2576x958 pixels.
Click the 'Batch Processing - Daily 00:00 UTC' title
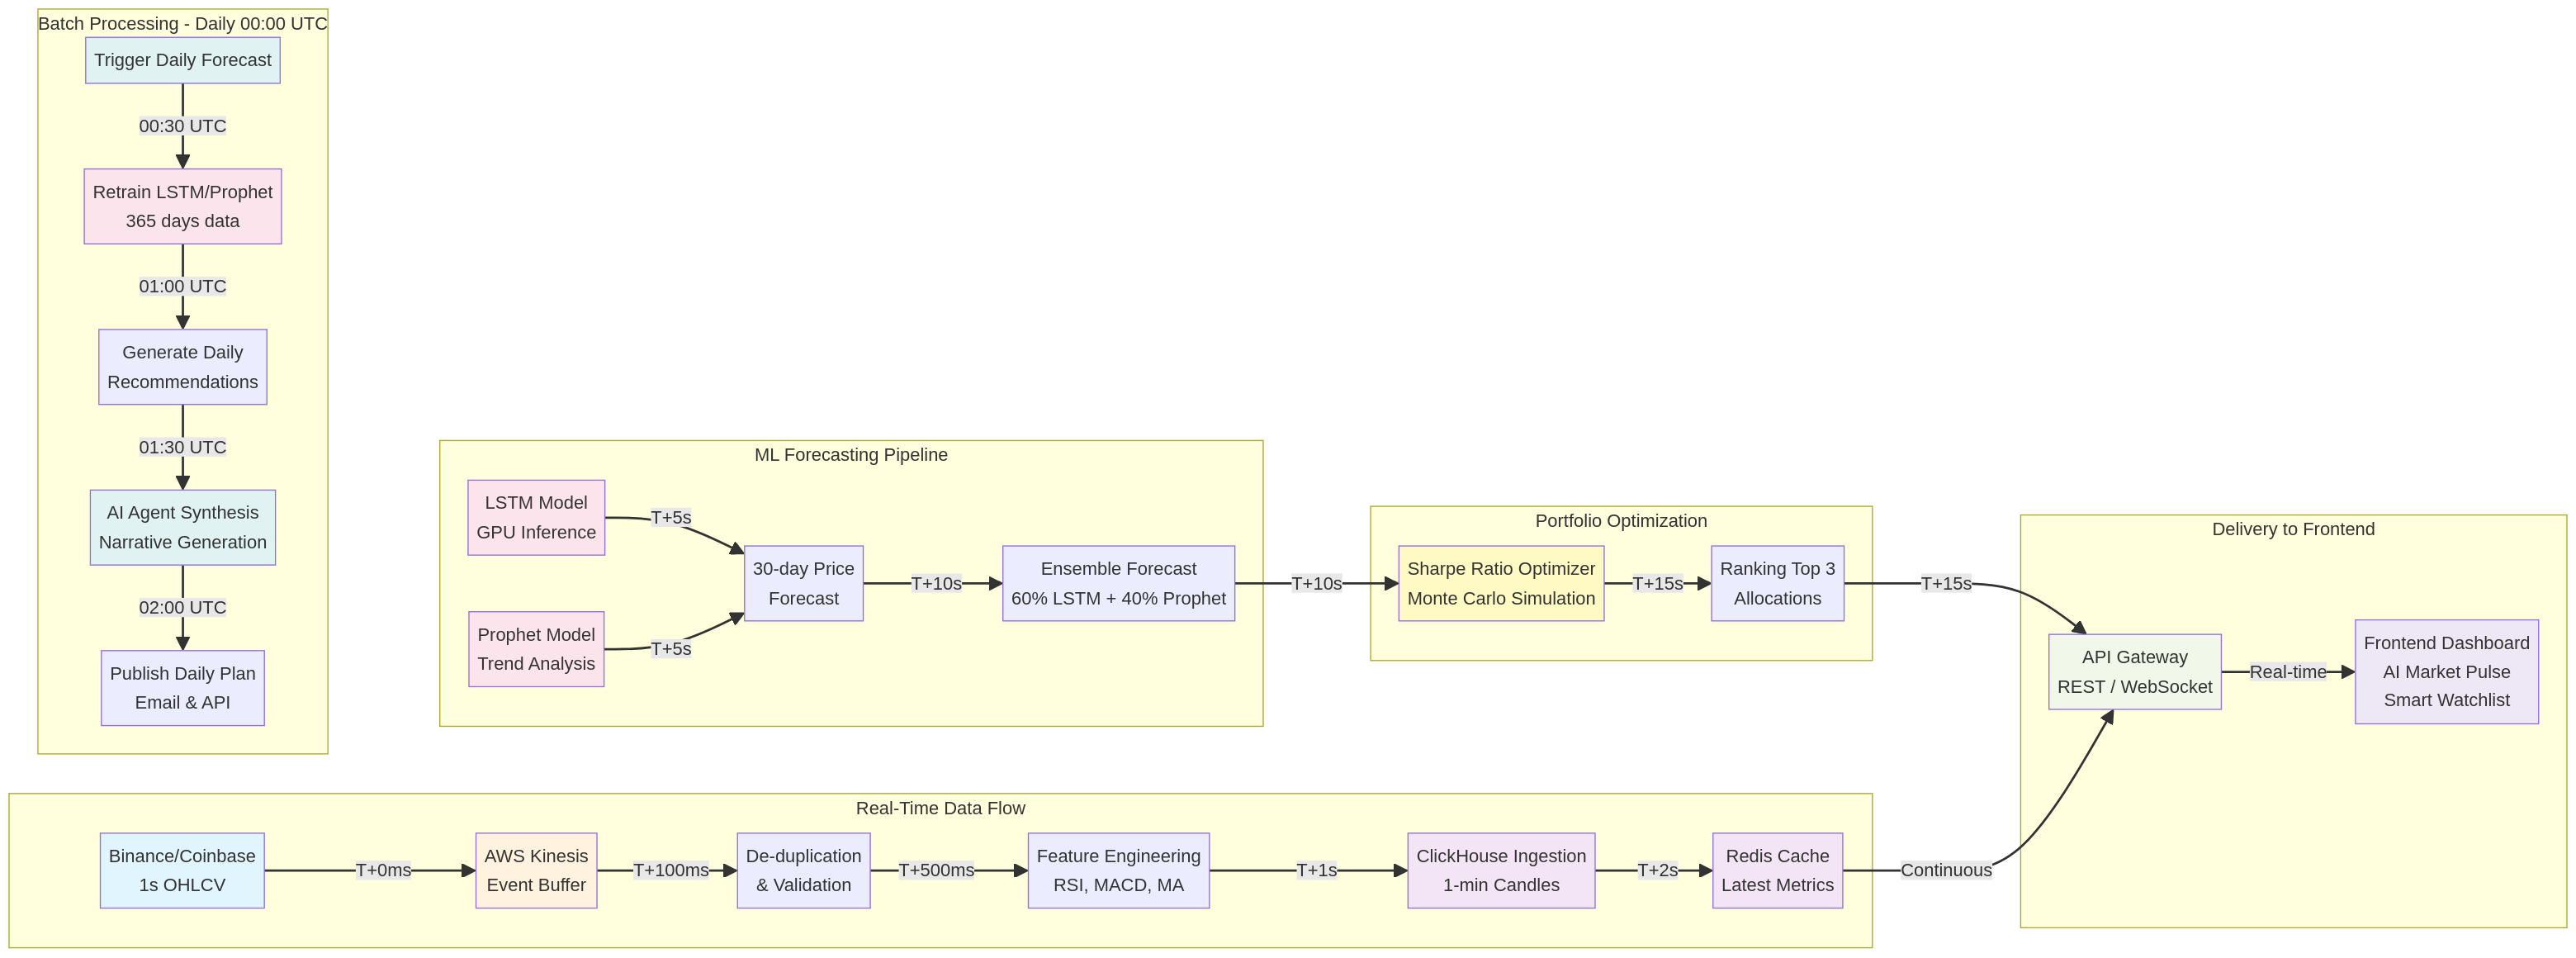pos(182,23)
